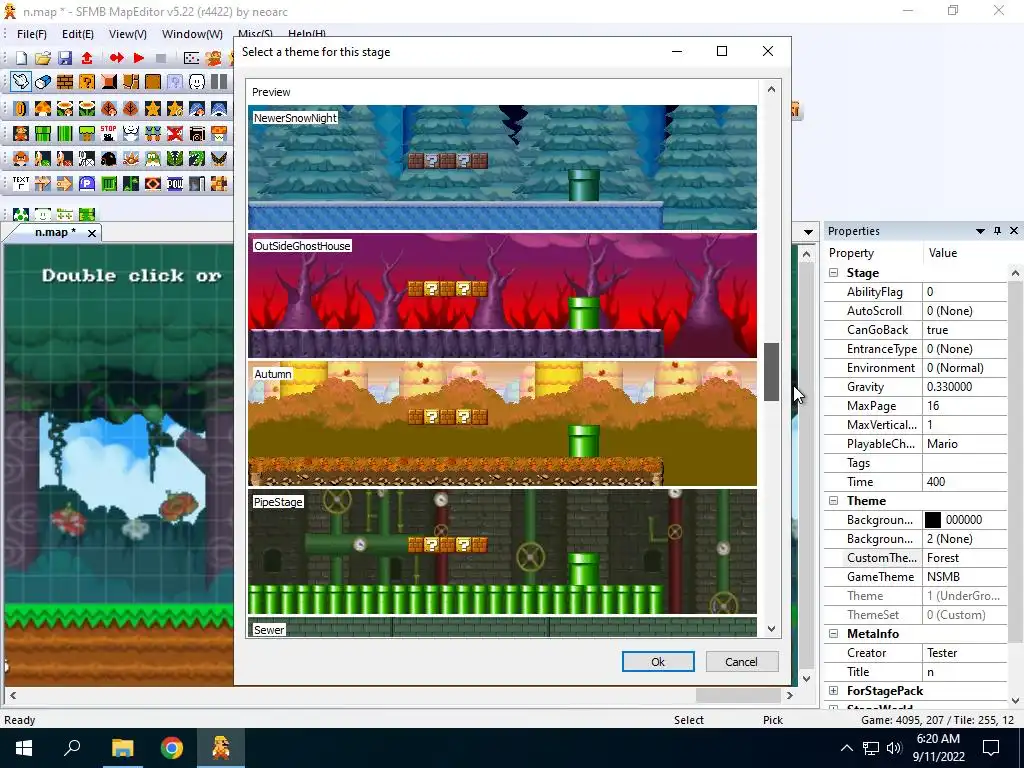Image resolution: width=1024 pixels, height=768 pixels.
Task: Open the document tab list dropdown
Action: (x=808, y=232)
